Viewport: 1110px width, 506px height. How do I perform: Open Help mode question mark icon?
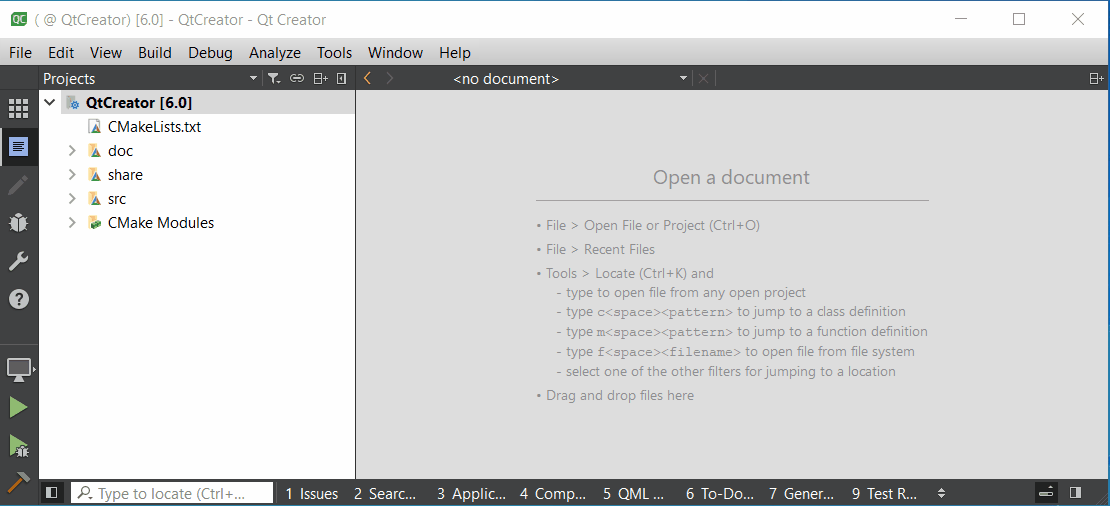point(18,299)
